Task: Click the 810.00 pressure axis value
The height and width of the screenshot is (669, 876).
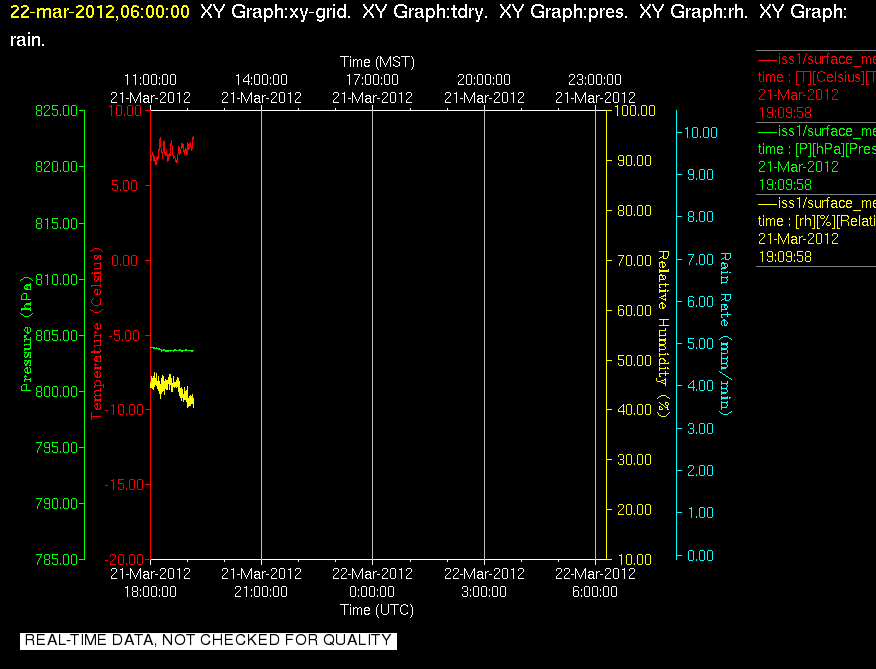Action: click(56, 279)
